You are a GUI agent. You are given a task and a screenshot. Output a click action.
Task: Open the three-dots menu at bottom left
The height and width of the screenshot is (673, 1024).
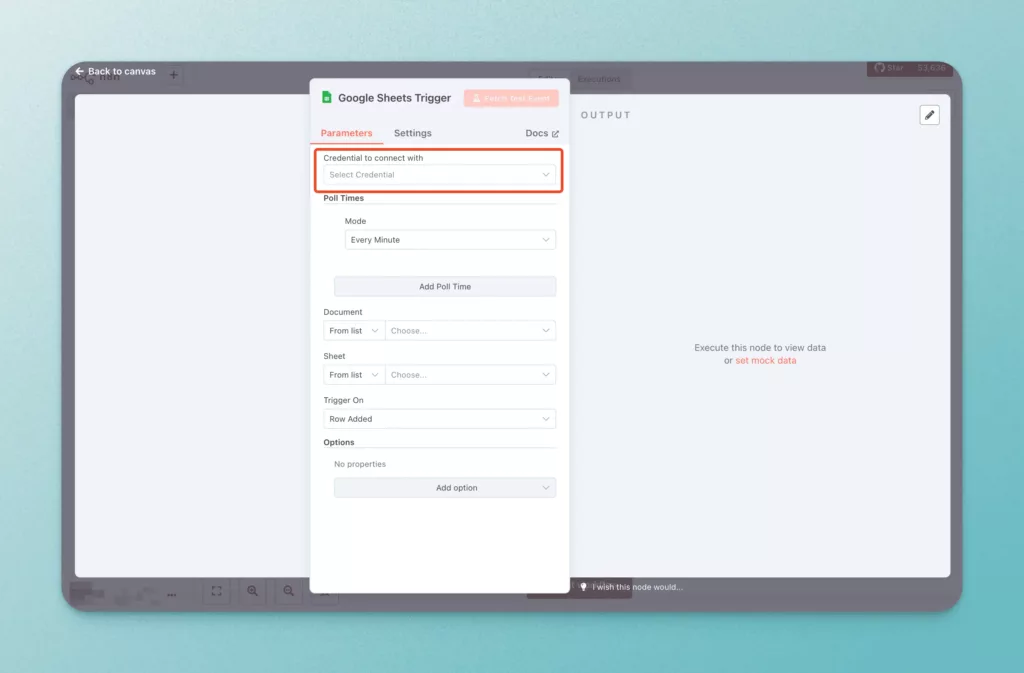[x=172, y=595]
